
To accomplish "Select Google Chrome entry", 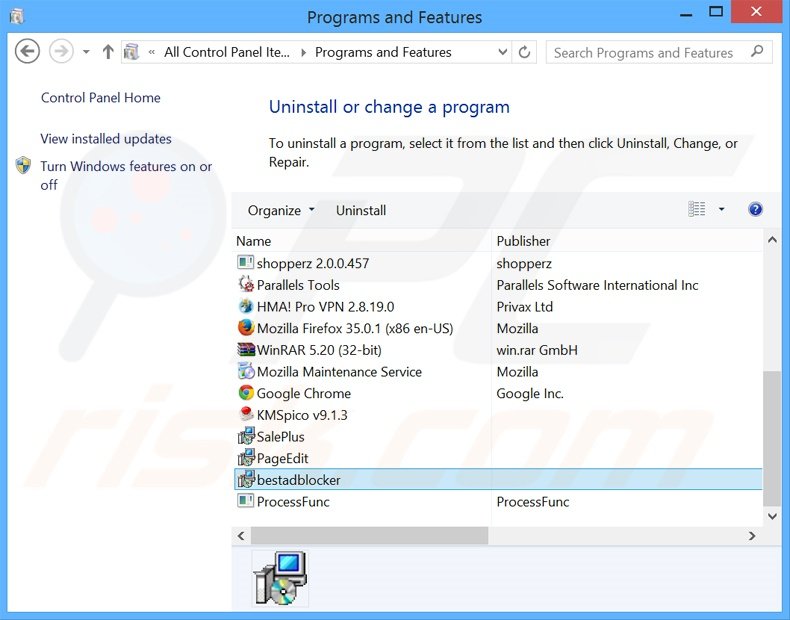I will point(498,393).
